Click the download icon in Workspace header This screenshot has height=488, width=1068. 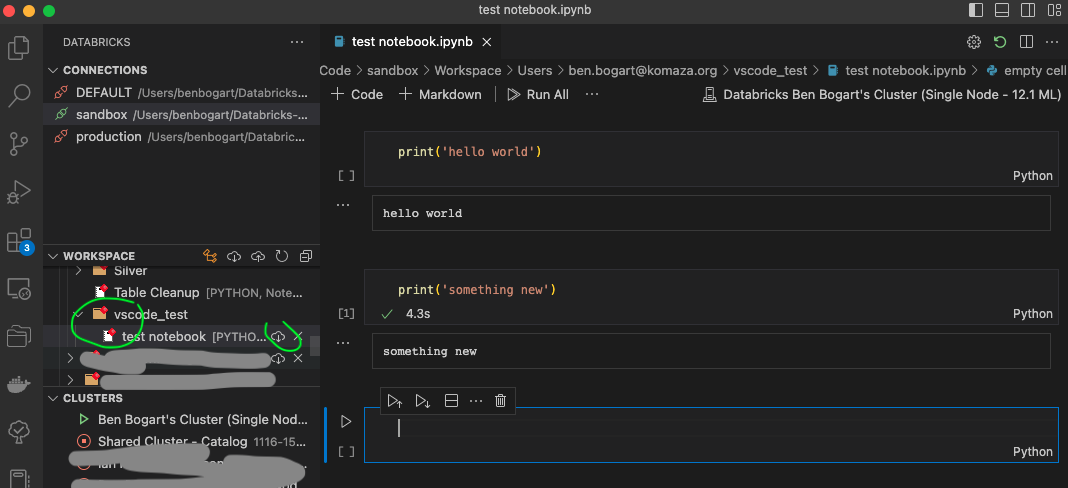(234, 256)
